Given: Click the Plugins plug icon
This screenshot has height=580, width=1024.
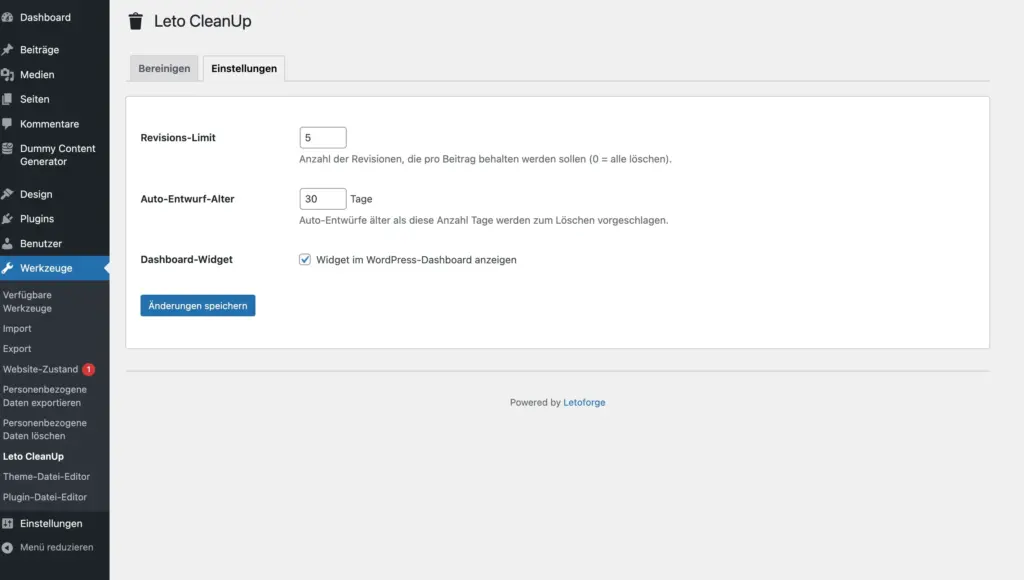Looking at the screenshot, I should [7, 219].
